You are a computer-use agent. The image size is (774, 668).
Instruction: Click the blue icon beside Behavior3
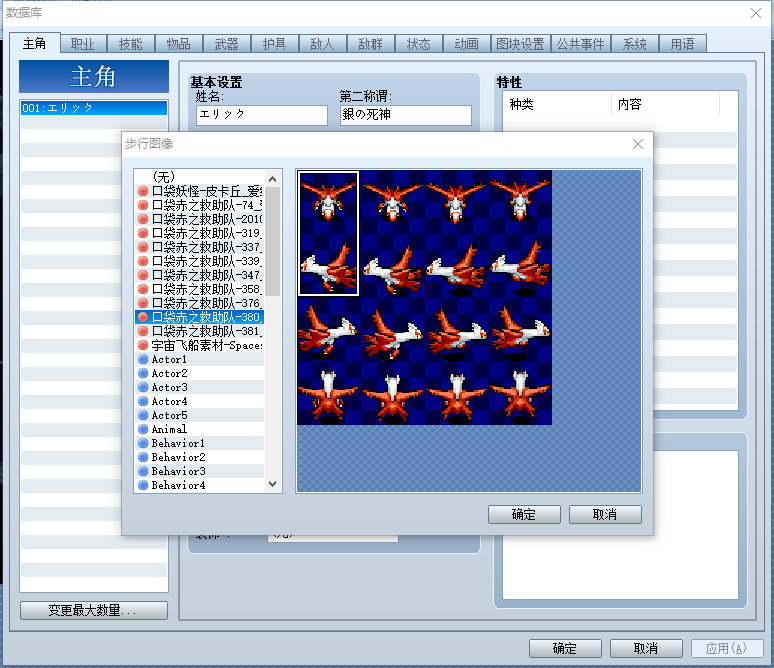[x=143, y=471]
